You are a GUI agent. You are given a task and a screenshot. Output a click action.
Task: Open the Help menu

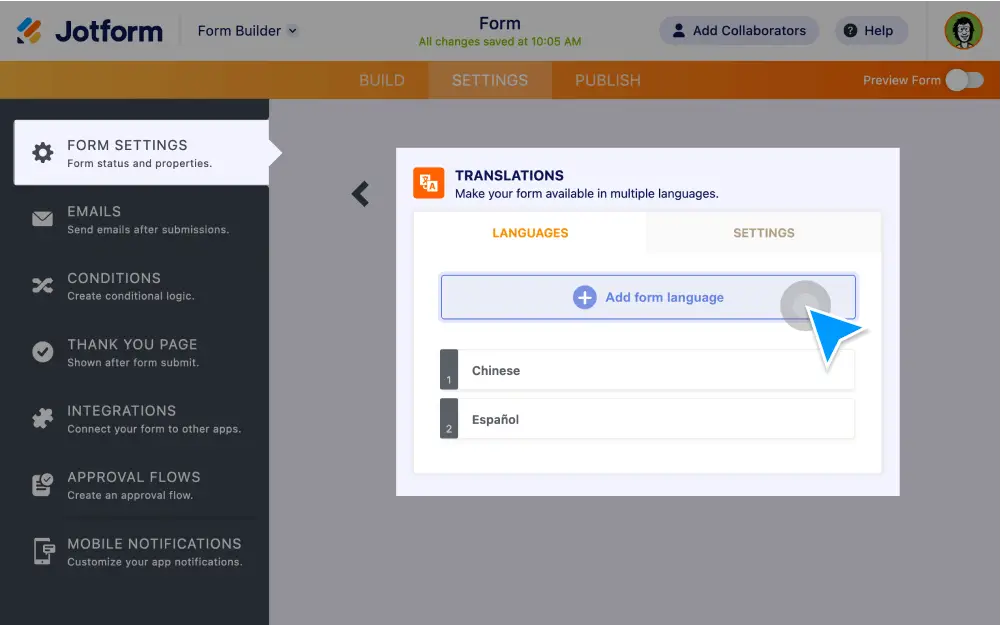pos(869,30)
